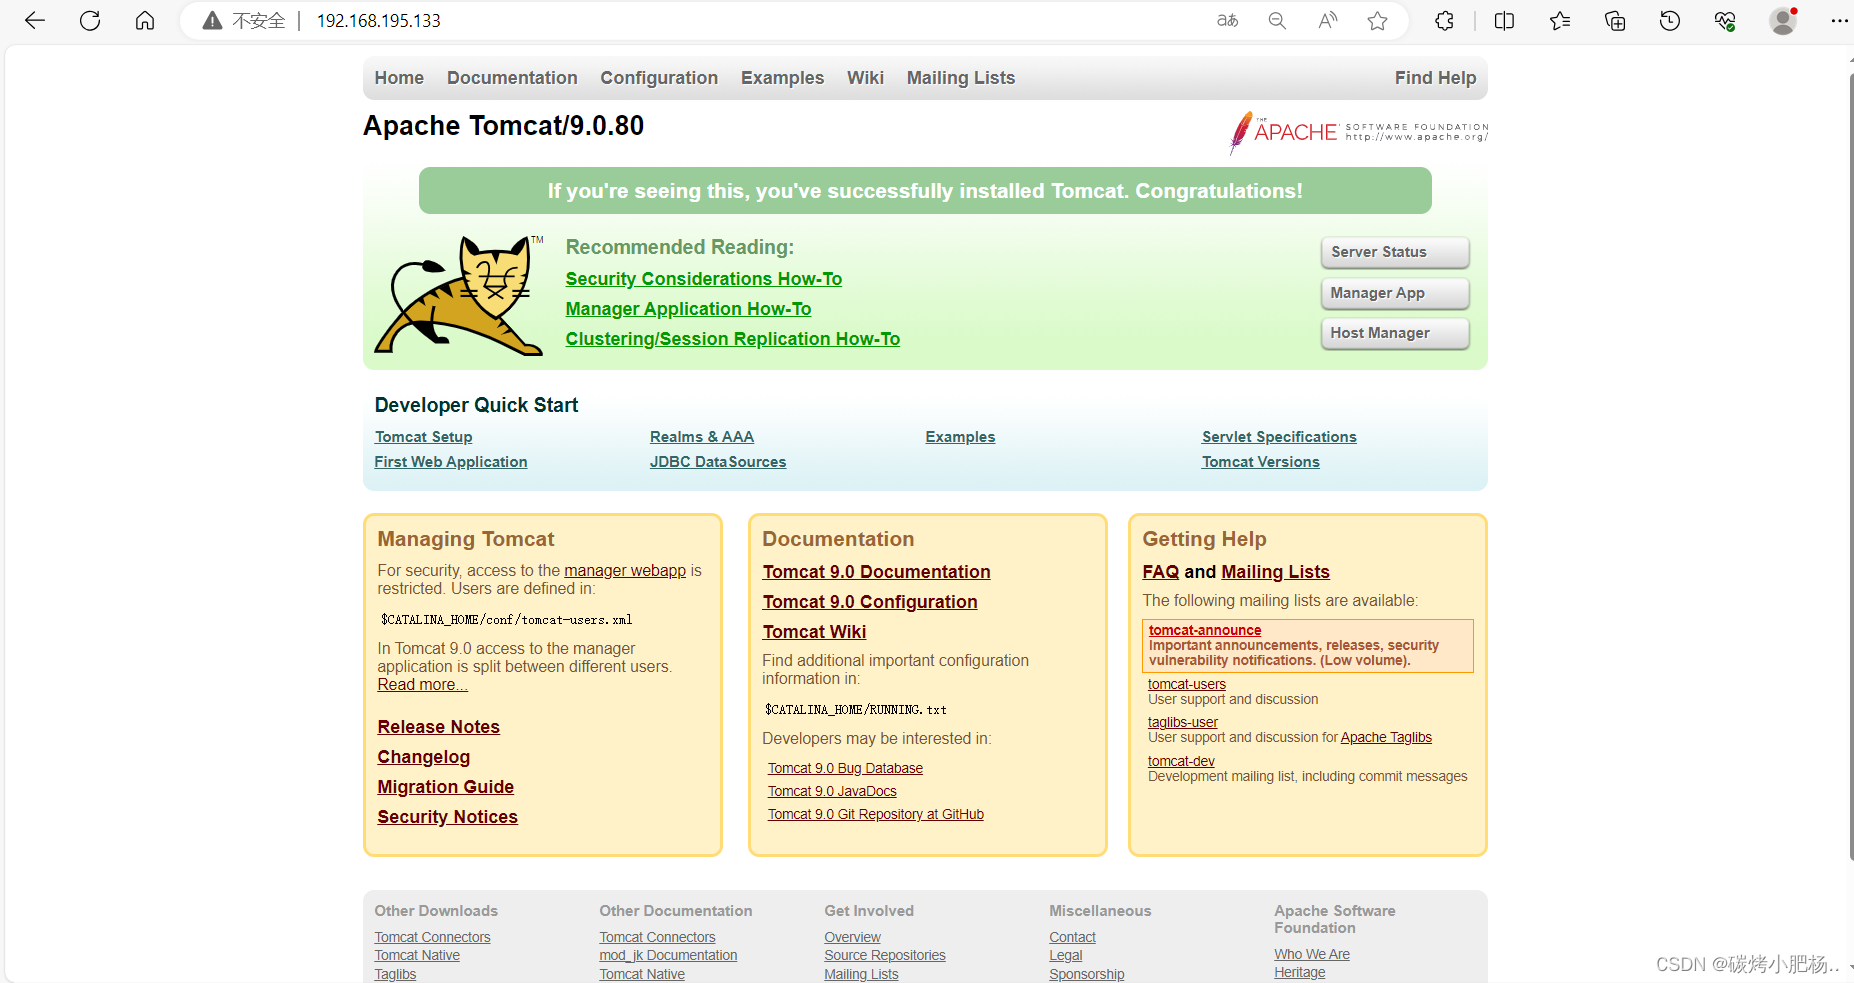Open the tomcat-dev mailing list link
Screen dimensions: 1854x983
click(x=1181, y=761)
